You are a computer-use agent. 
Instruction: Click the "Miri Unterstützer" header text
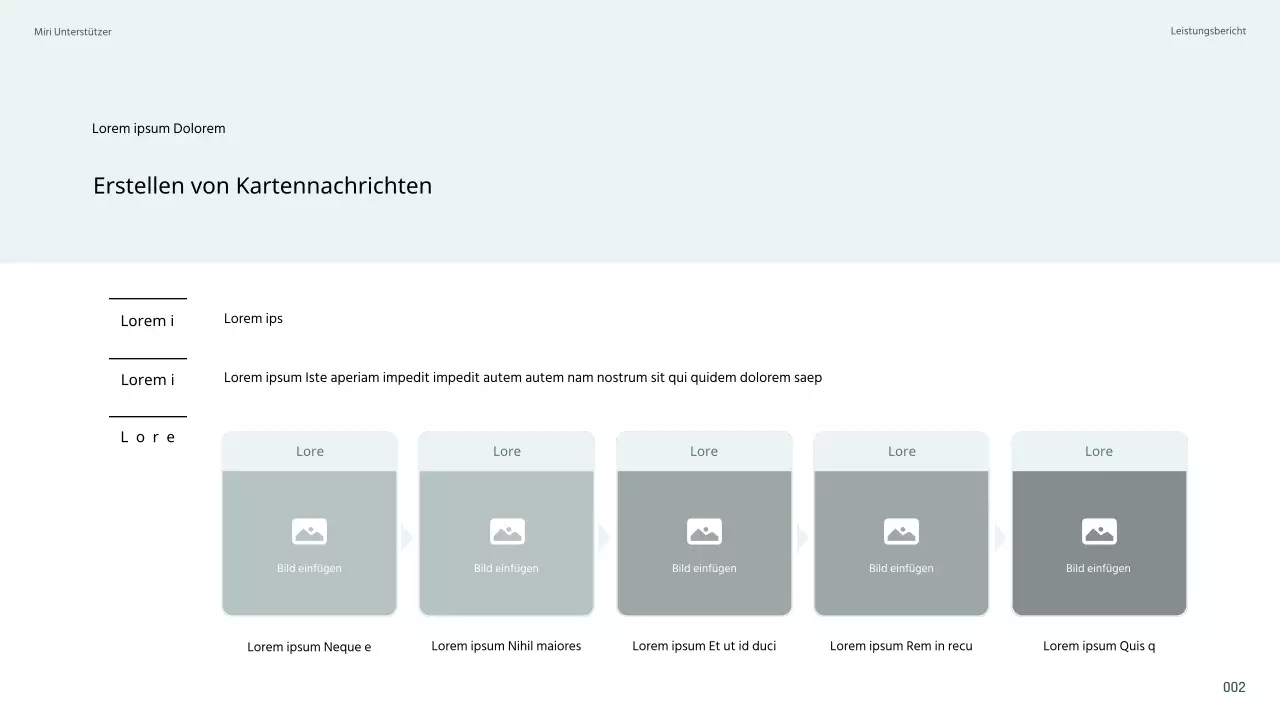[73, 32]
